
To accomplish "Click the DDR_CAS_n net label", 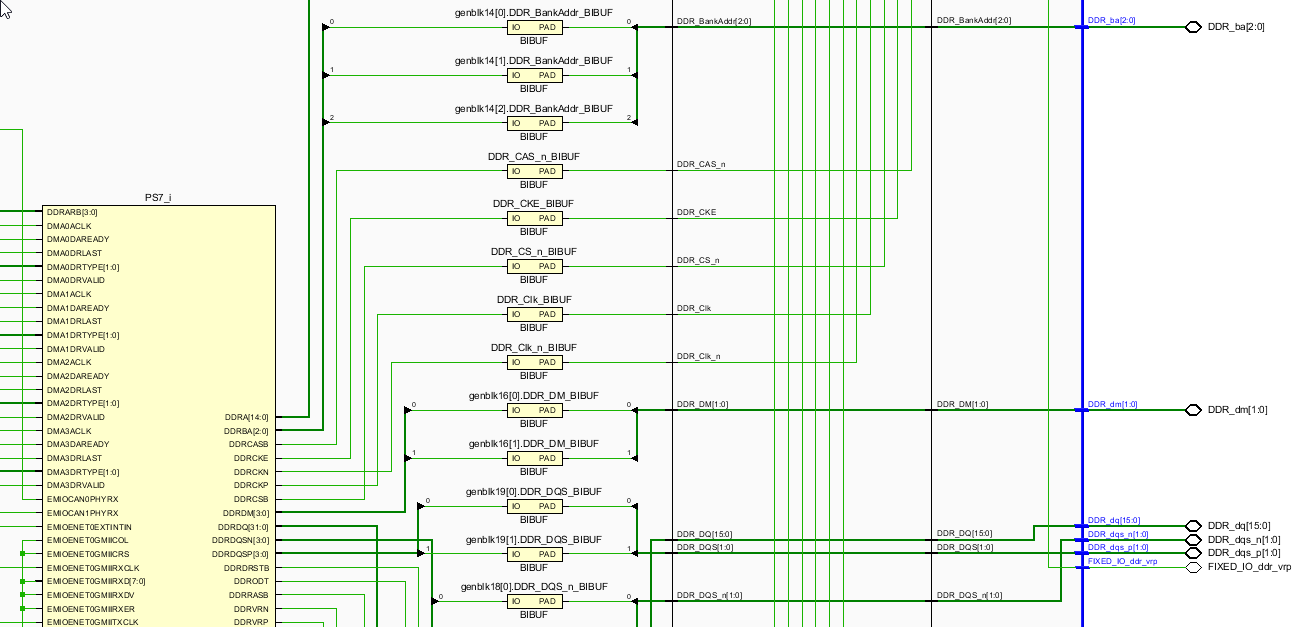I will pos(701,164).
